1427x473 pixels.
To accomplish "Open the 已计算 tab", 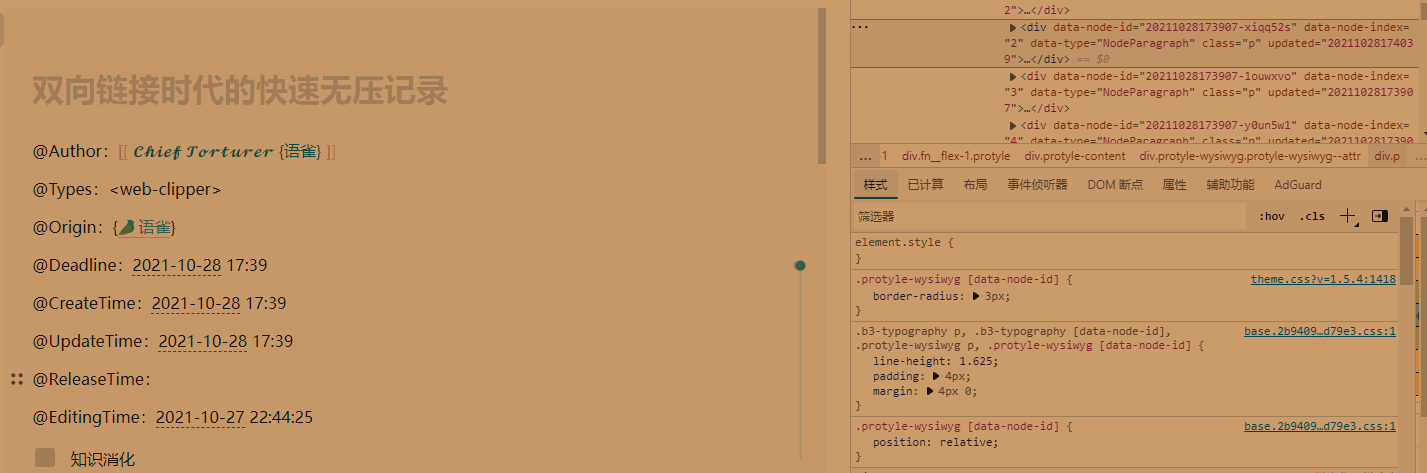I will click(x=925, y=185).
